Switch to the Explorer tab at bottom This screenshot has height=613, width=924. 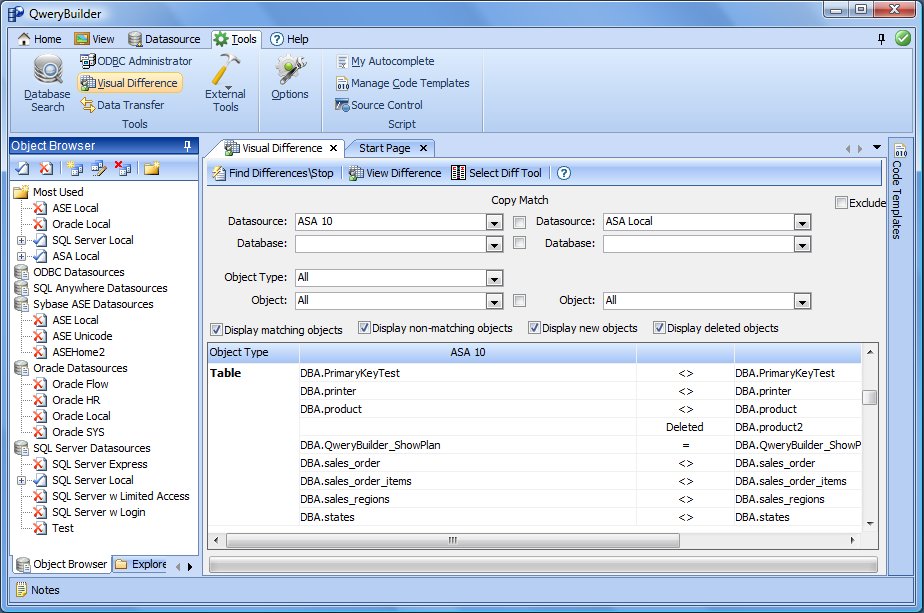pyautogui.click(x=141, y=564)
